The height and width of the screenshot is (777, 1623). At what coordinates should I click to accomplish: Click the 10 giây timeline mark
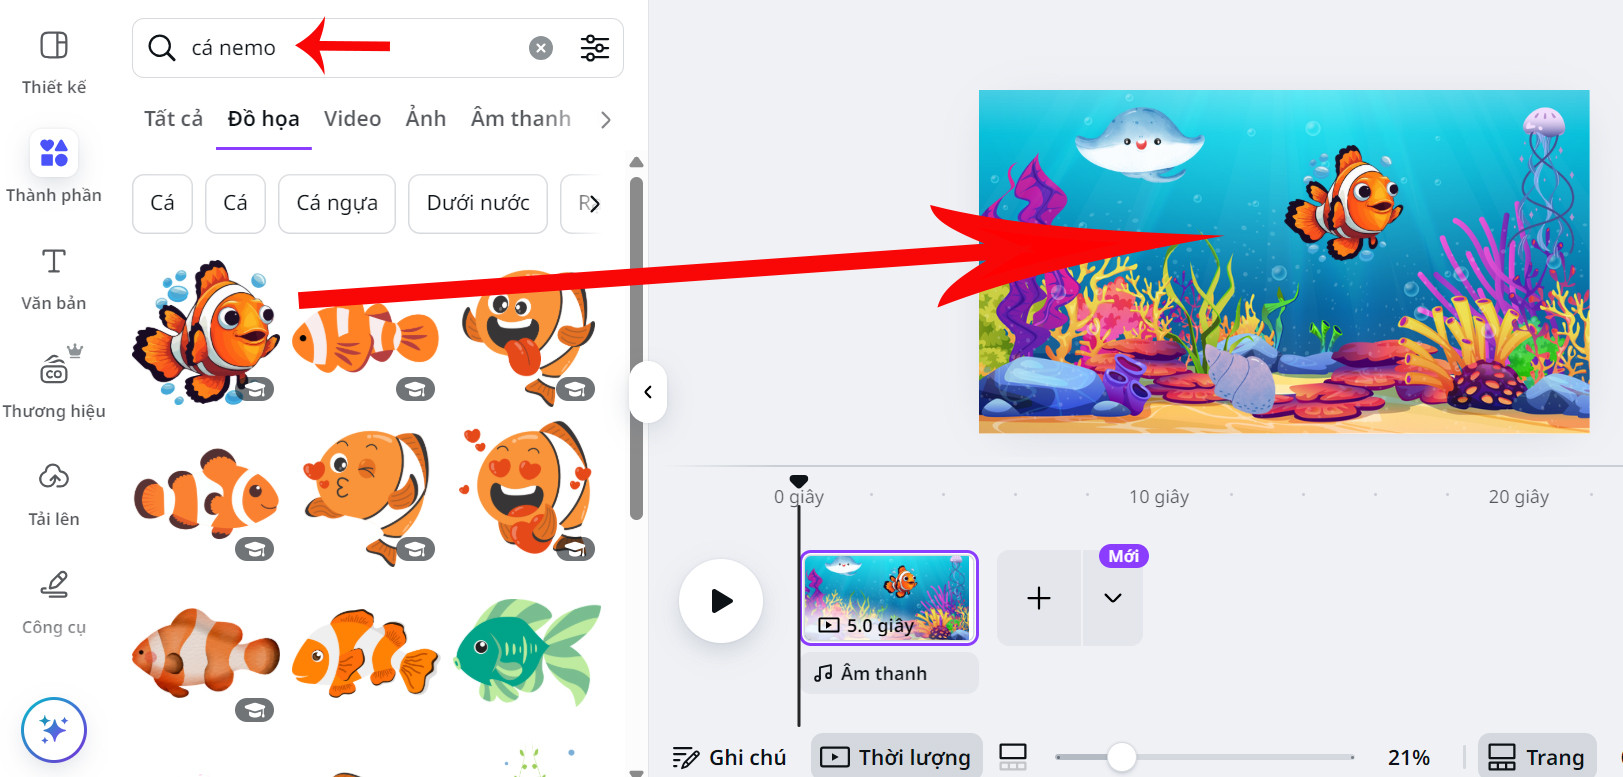pos(1159,497)
